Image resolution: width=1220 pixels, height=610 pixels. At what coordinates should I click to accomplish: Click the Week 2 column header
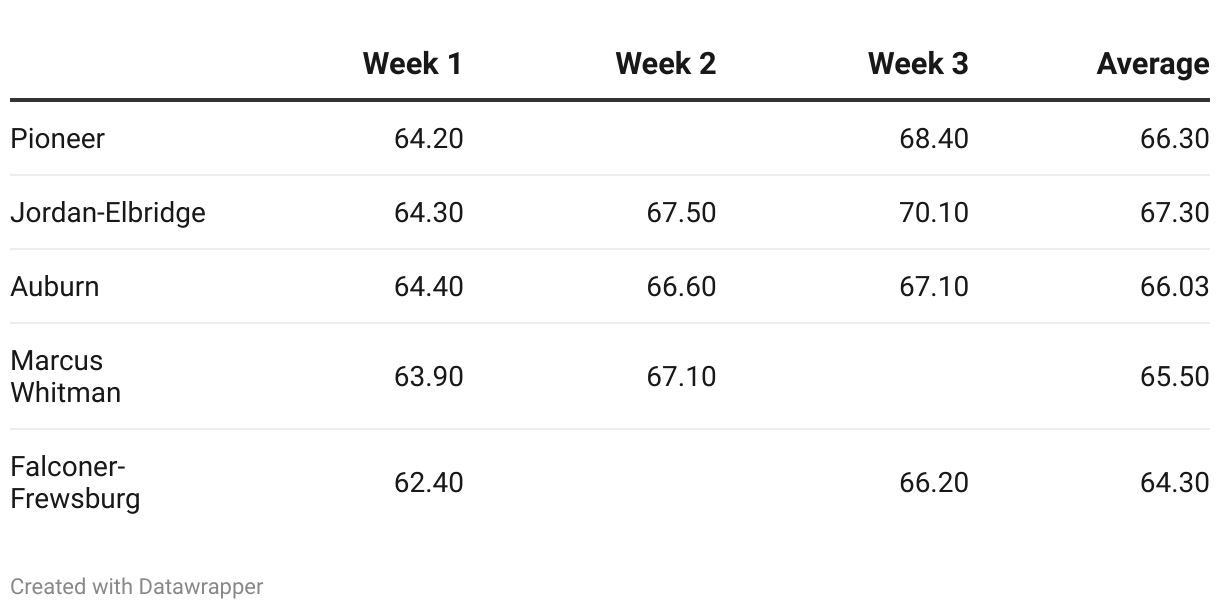click(x=665, y=64)
